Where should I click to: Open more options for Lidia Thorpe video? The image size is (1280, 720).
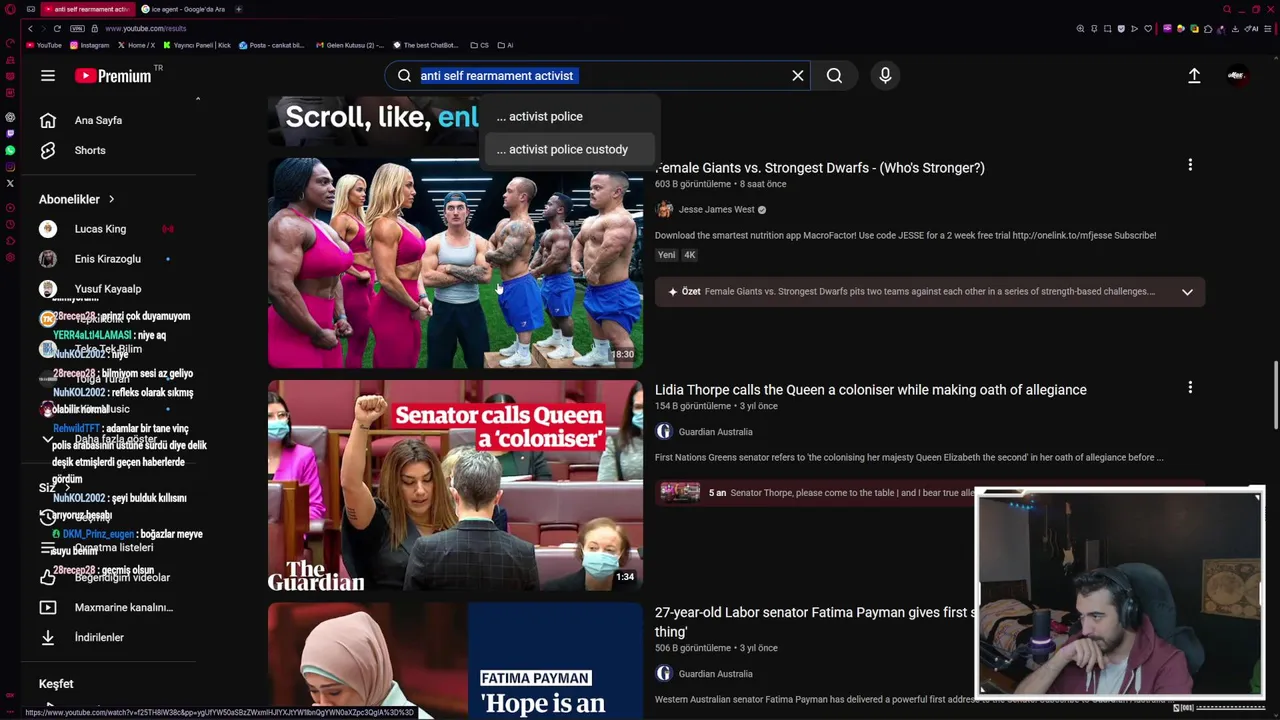1190,387
